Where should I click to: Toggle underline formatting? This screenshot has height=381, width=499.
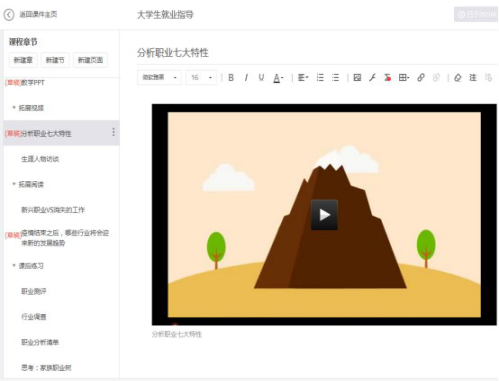[261, 78]
